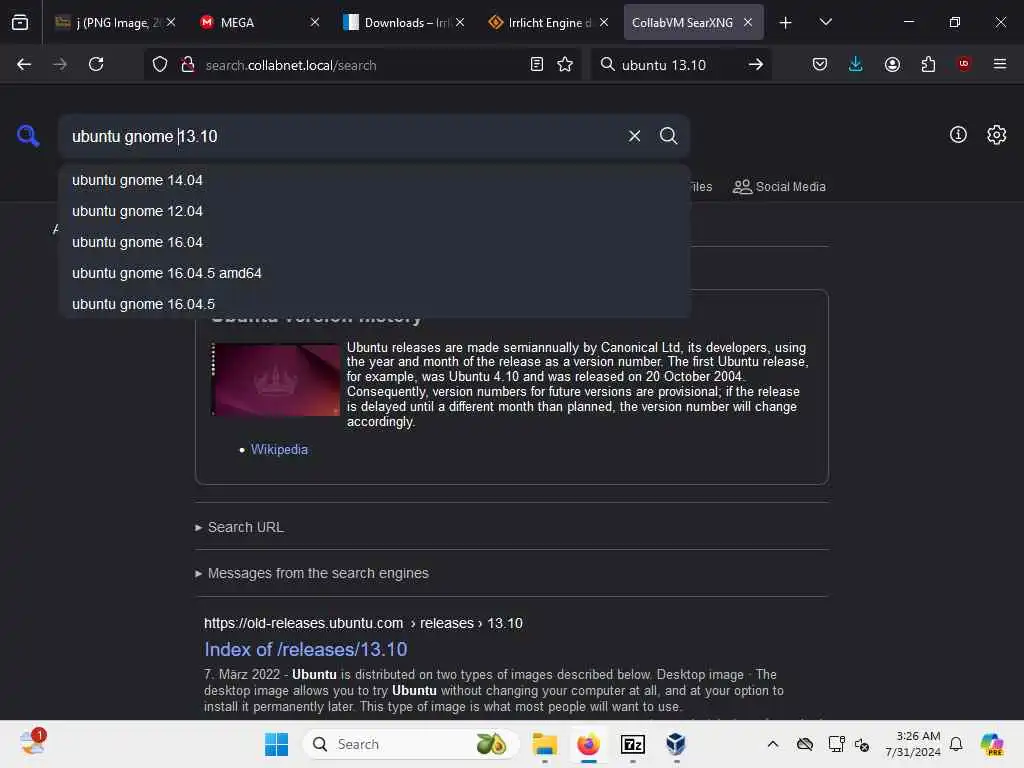Image resolution: width=1024 pixels, height=768 pixels.
Task: Open the clock and date in tray
Action: click(x=913, y=744)
